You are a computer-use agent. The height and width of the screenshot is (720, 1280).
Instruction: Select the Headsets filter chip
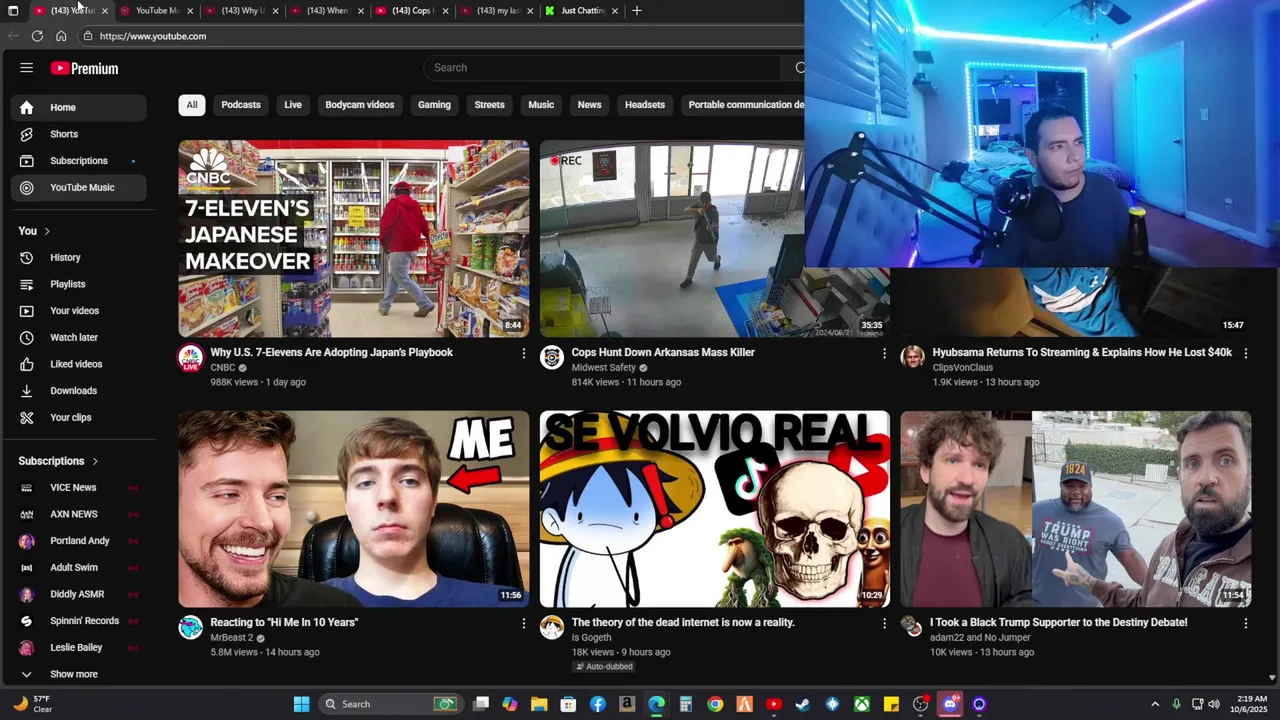point(645,105)
